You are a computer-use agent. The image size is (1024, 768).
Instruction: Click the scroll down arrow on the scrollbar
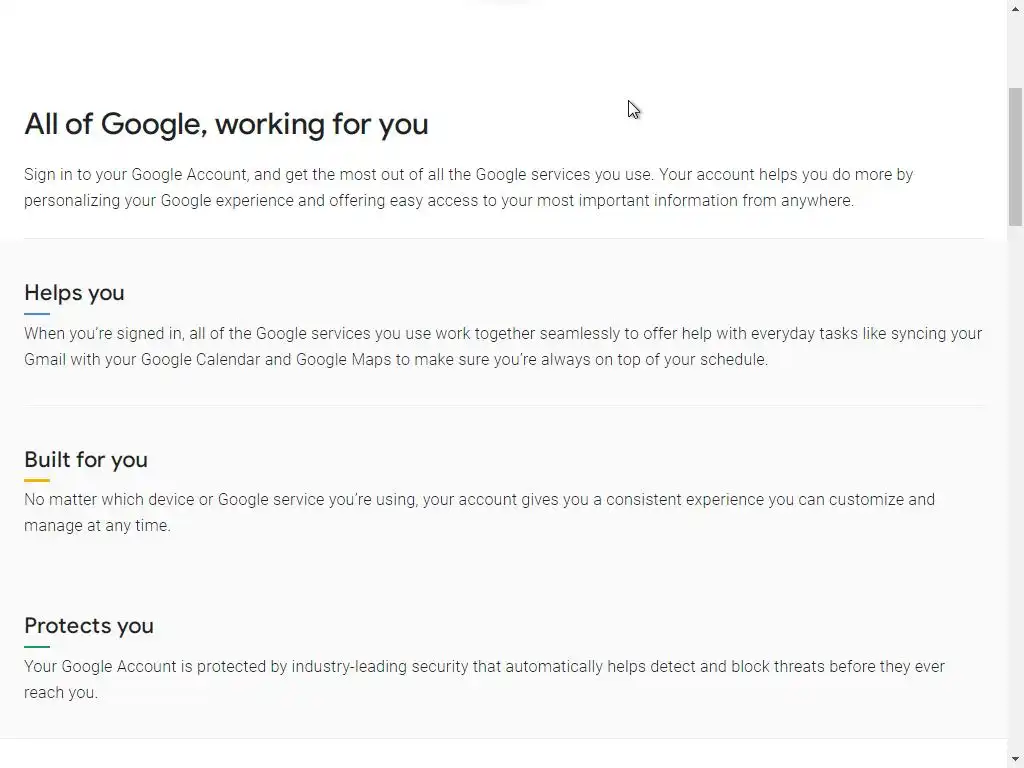pos(1015,759)
